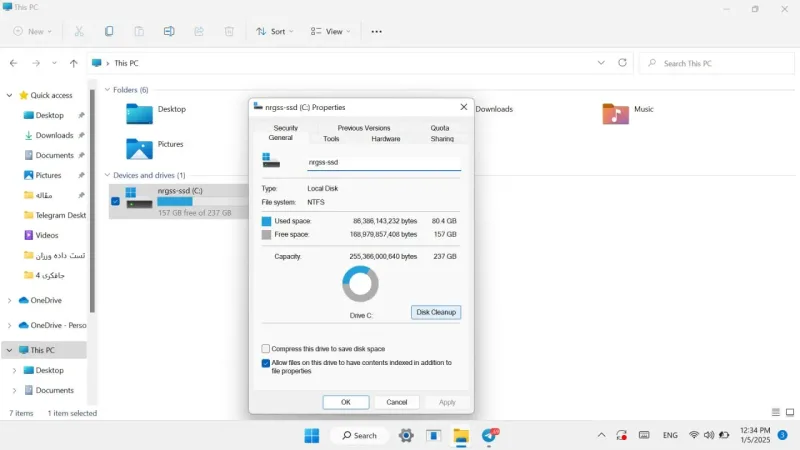Open Settings gear from the taskbar

pos(406,435)
